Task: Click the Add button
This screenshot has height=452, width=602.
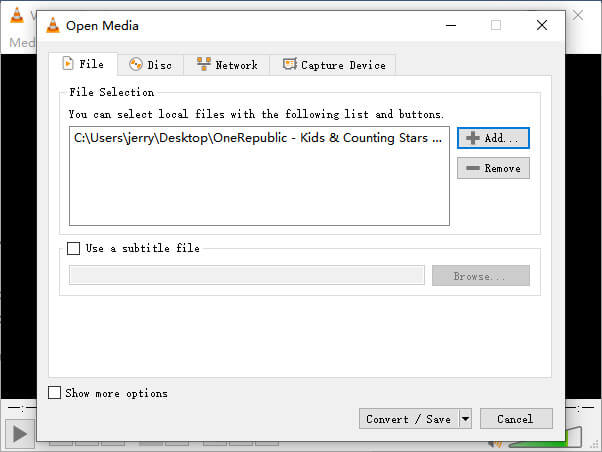Action: pos(493,138)
